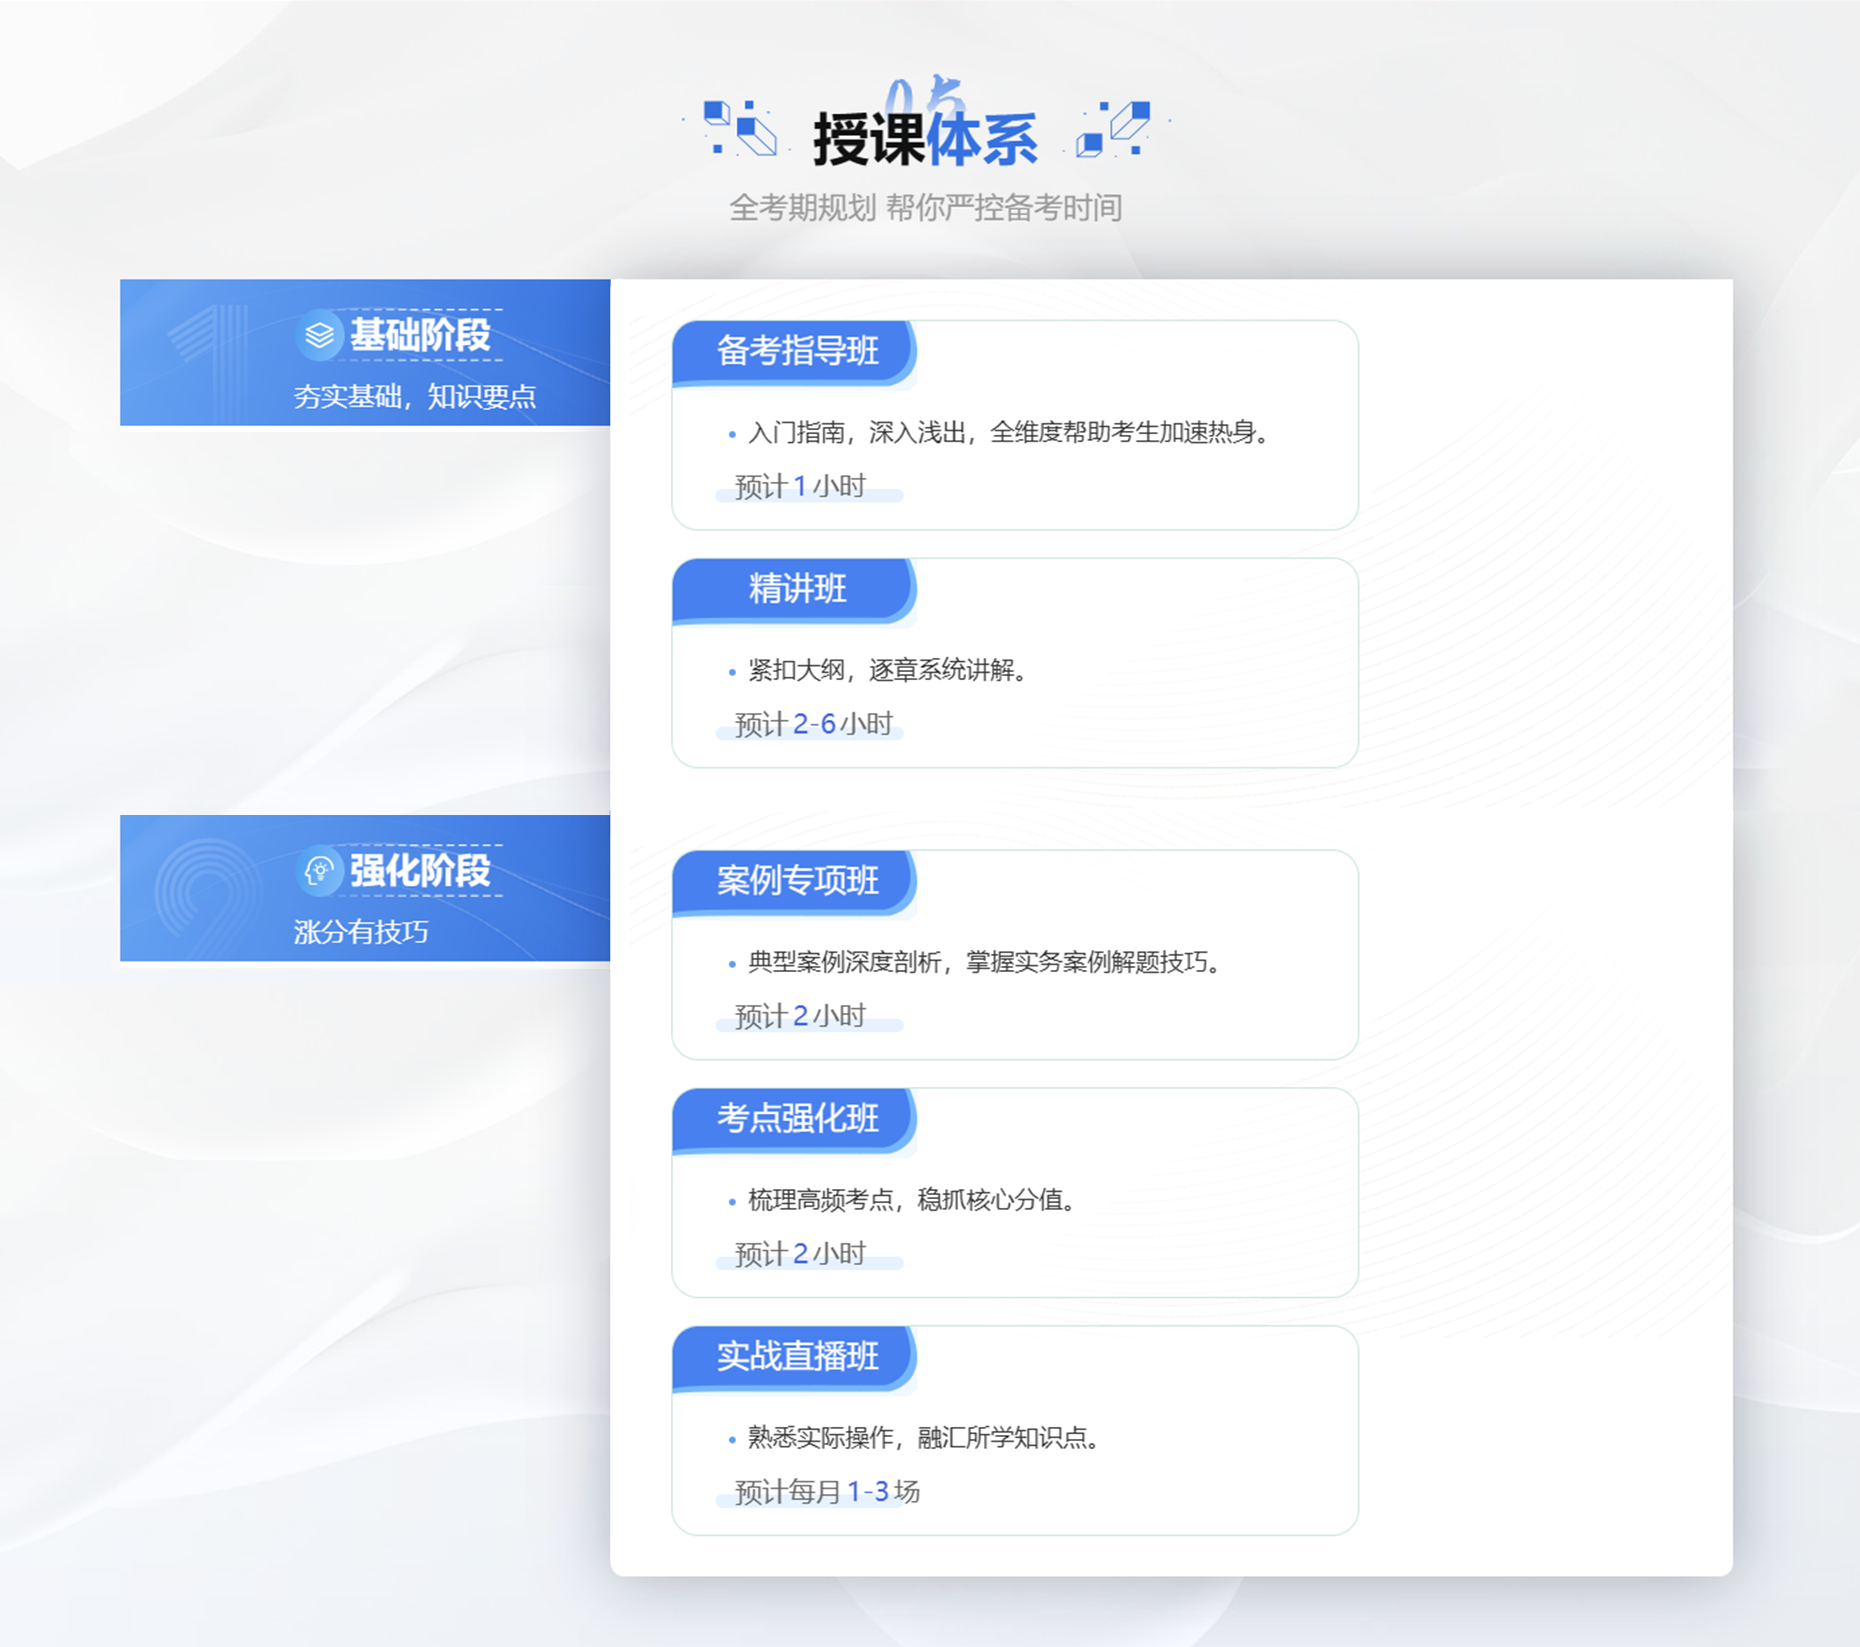Click text 涨分有技巧
Screen dimensions: 1860x1647
(361, 932)
